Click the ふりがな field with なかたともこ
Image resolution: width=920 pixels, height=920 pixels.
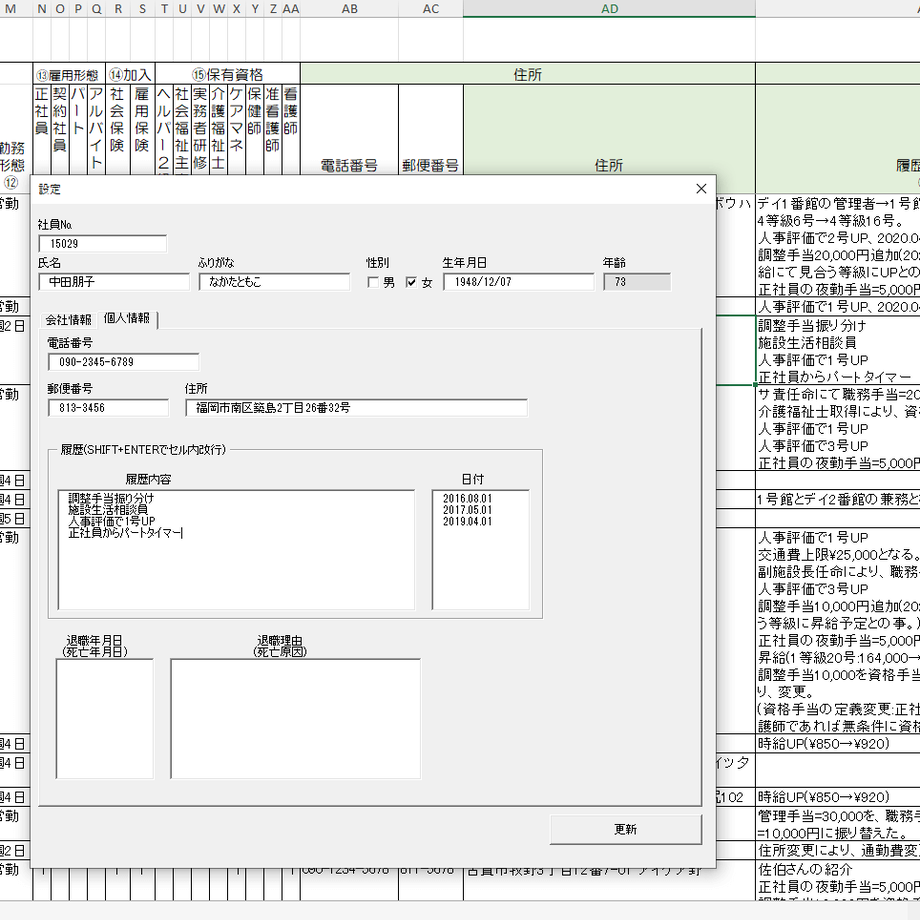[274, 282]
